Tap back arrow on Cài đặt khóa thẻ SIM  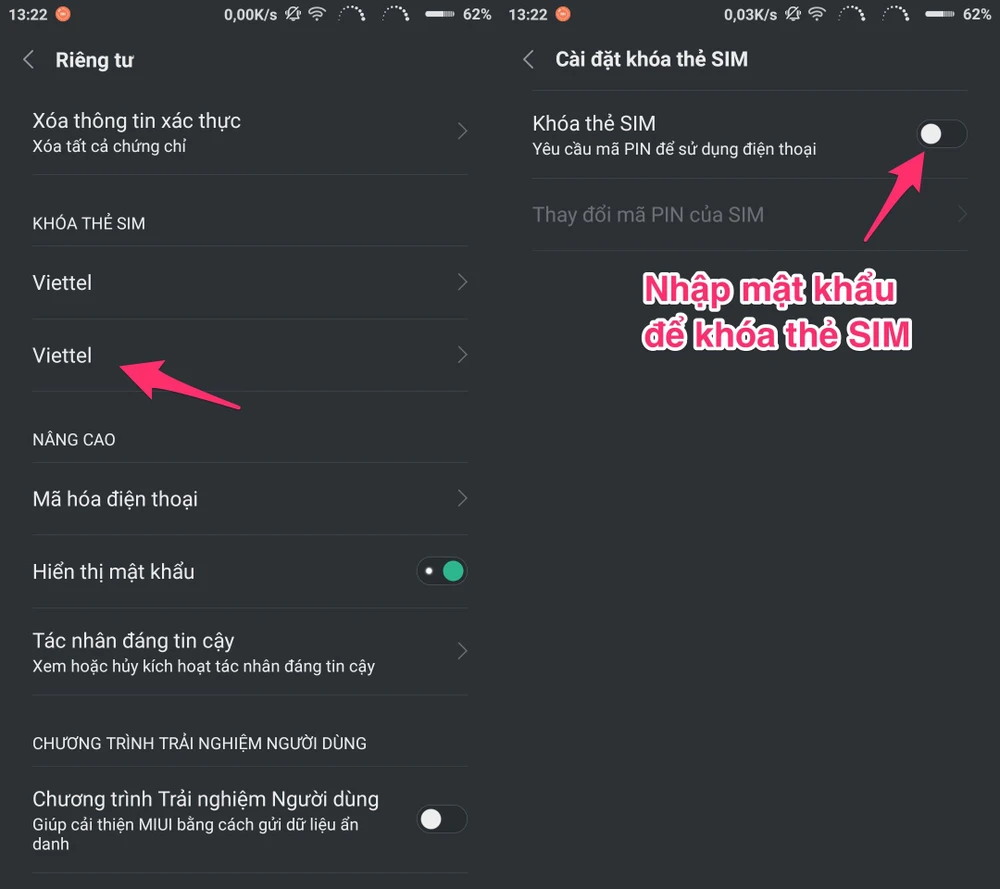click(529, 60)
